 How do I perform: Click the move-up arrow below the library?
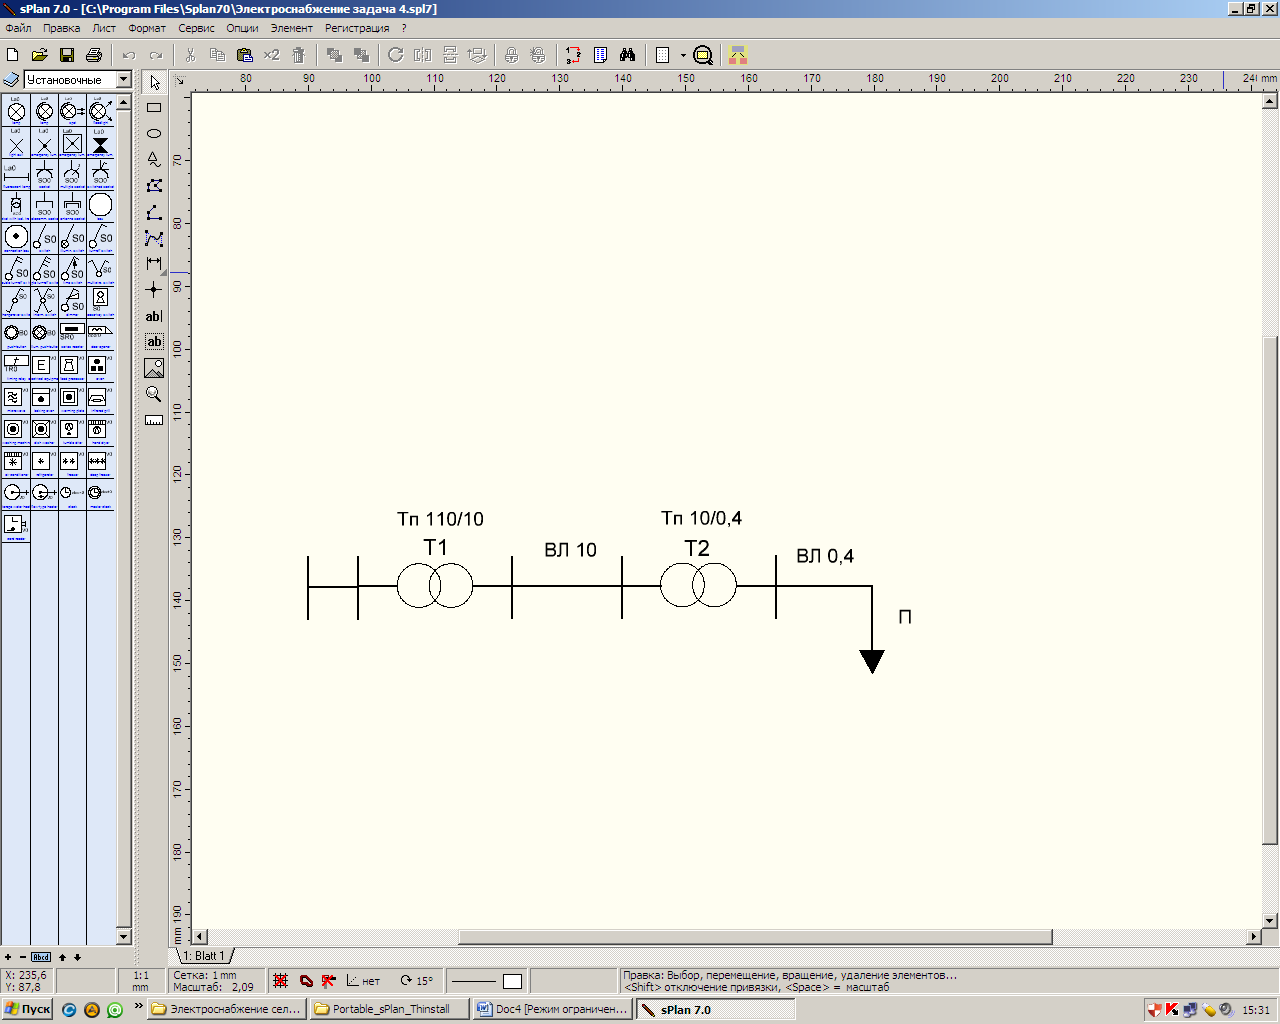click(62, 957)
